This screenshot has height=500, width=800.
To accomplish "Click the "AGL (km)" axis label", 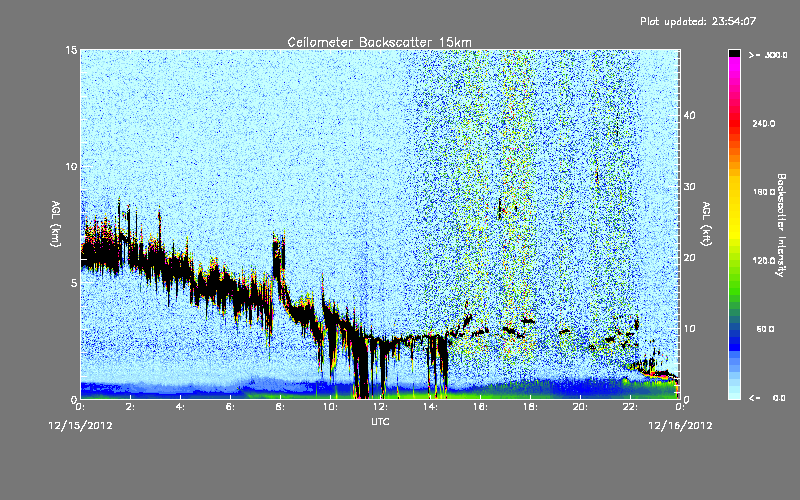I will [56, 223].
